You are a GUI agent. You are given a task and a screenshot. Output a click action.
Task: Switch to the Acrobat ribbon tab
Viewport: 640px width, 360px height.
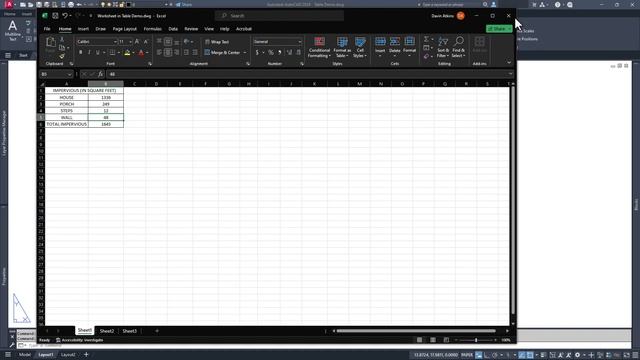coord(244,29)
